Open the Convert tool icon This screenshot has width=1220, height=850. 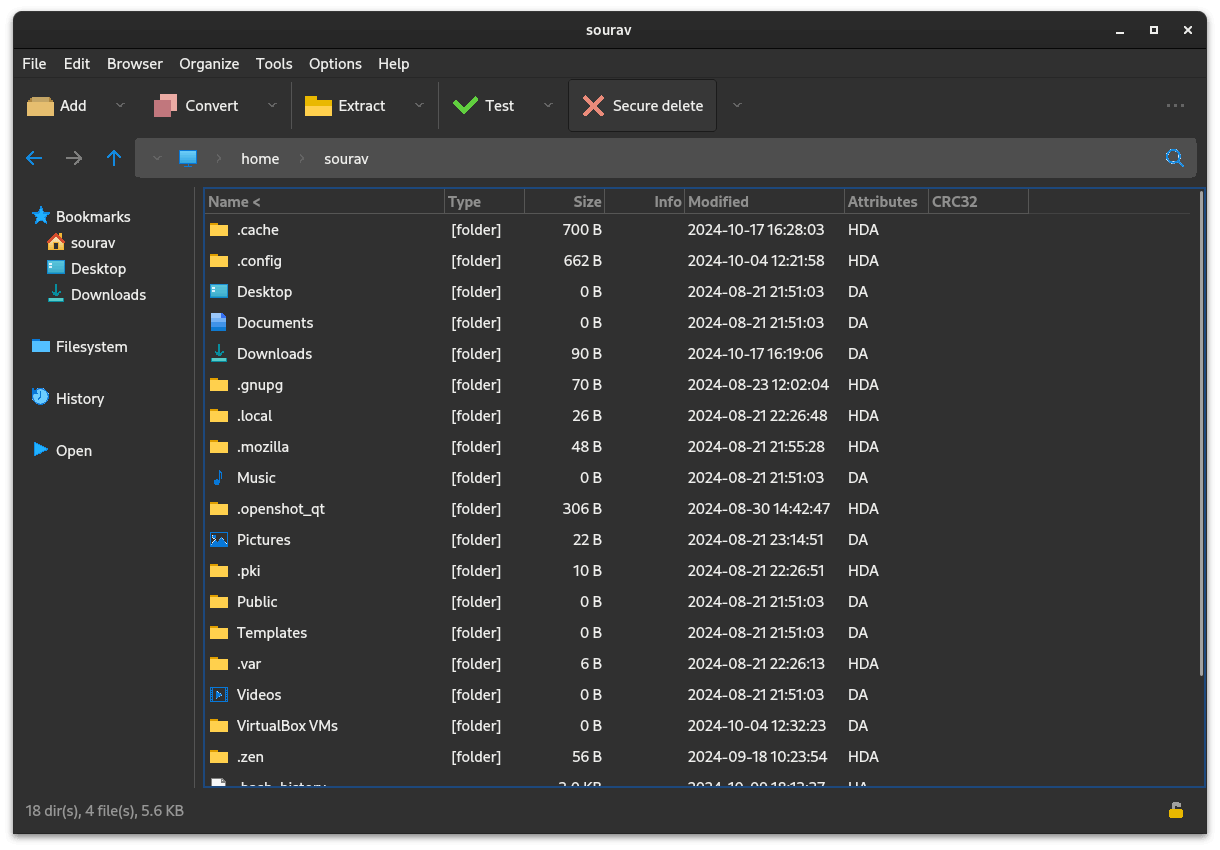click(x=166, y=105)
